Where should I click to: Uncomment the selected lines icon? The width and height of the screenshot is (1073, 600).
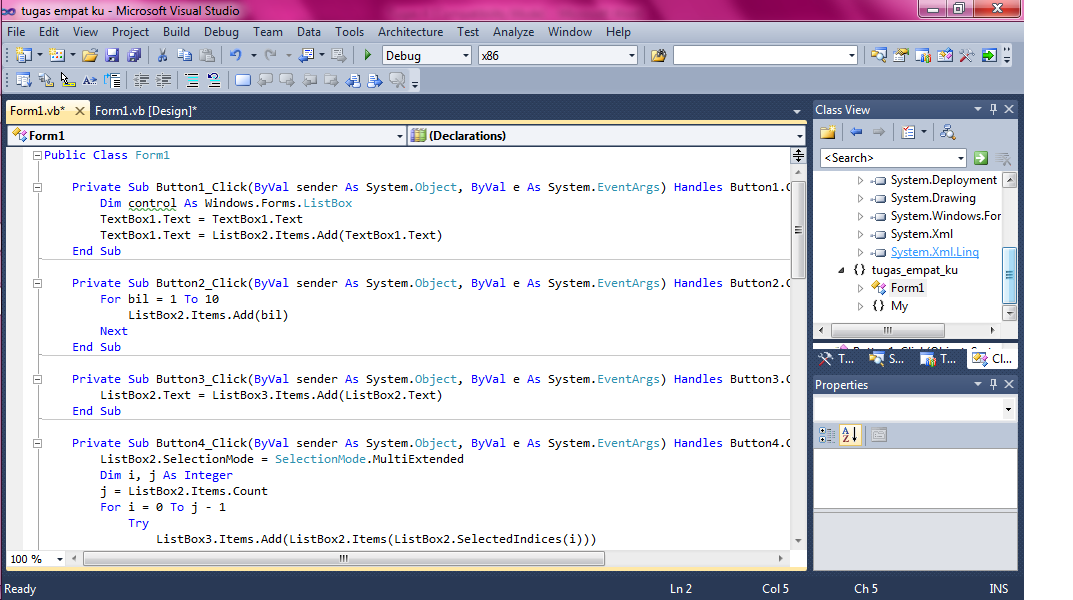click(214, 80)
